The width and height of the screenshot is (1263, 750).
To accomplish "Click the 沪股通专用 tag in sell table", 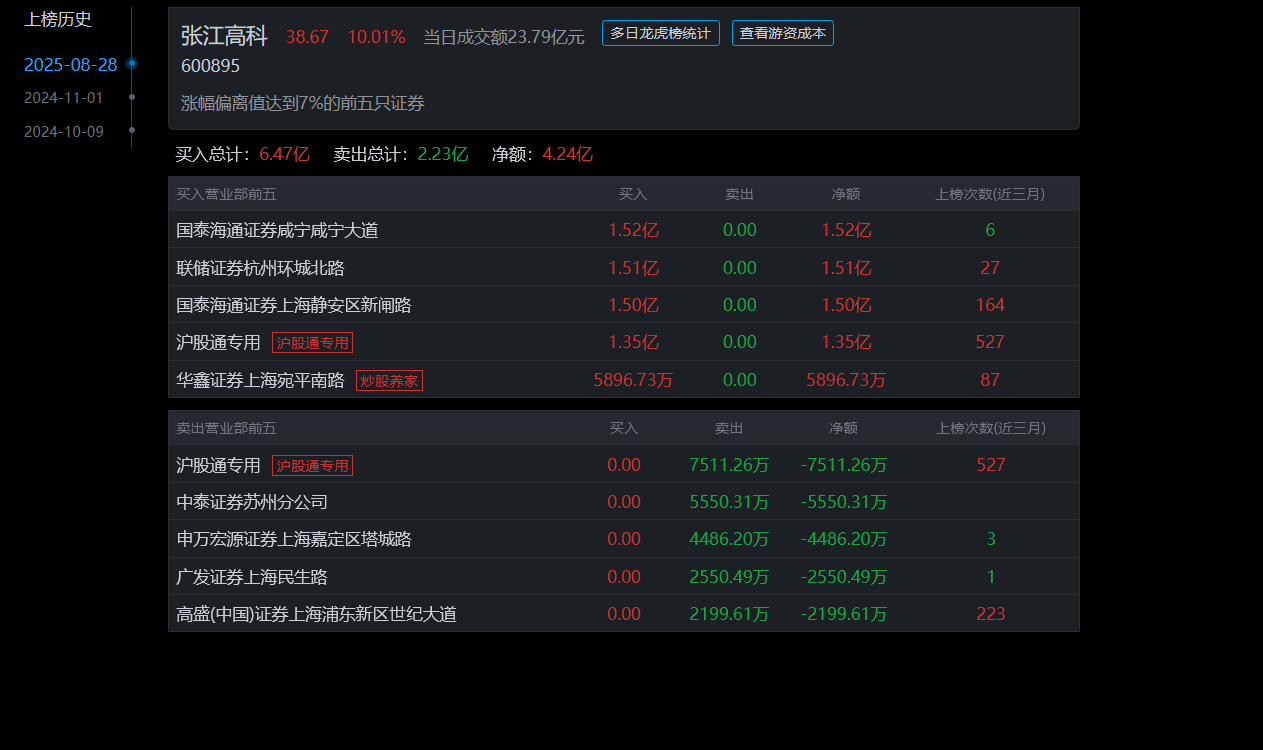I will point(312,466).
